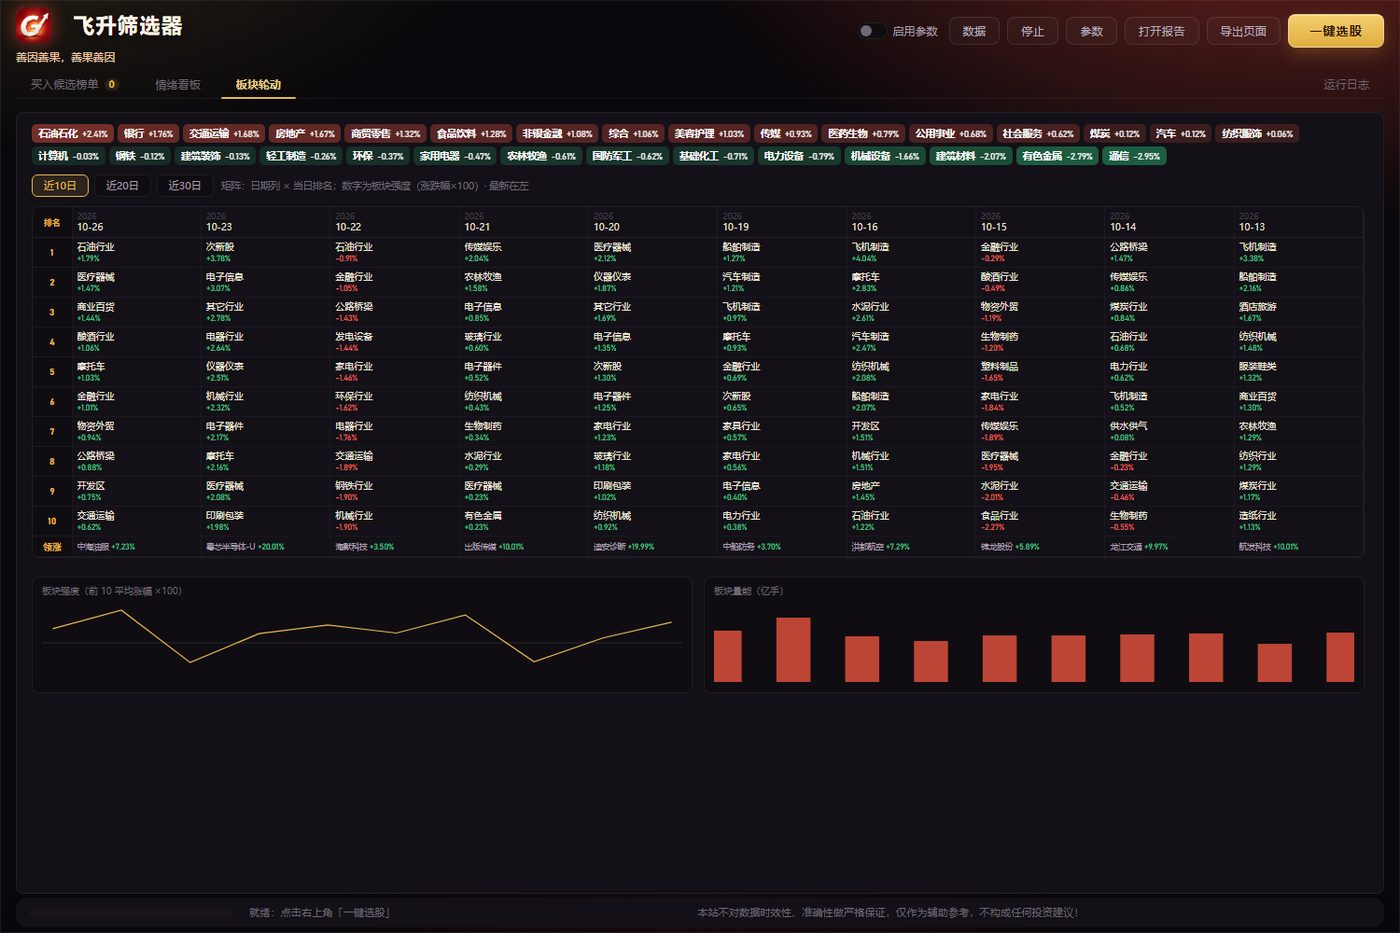Click the 停止 button
Viewport: 1400px width, 933px height.
1033,31
